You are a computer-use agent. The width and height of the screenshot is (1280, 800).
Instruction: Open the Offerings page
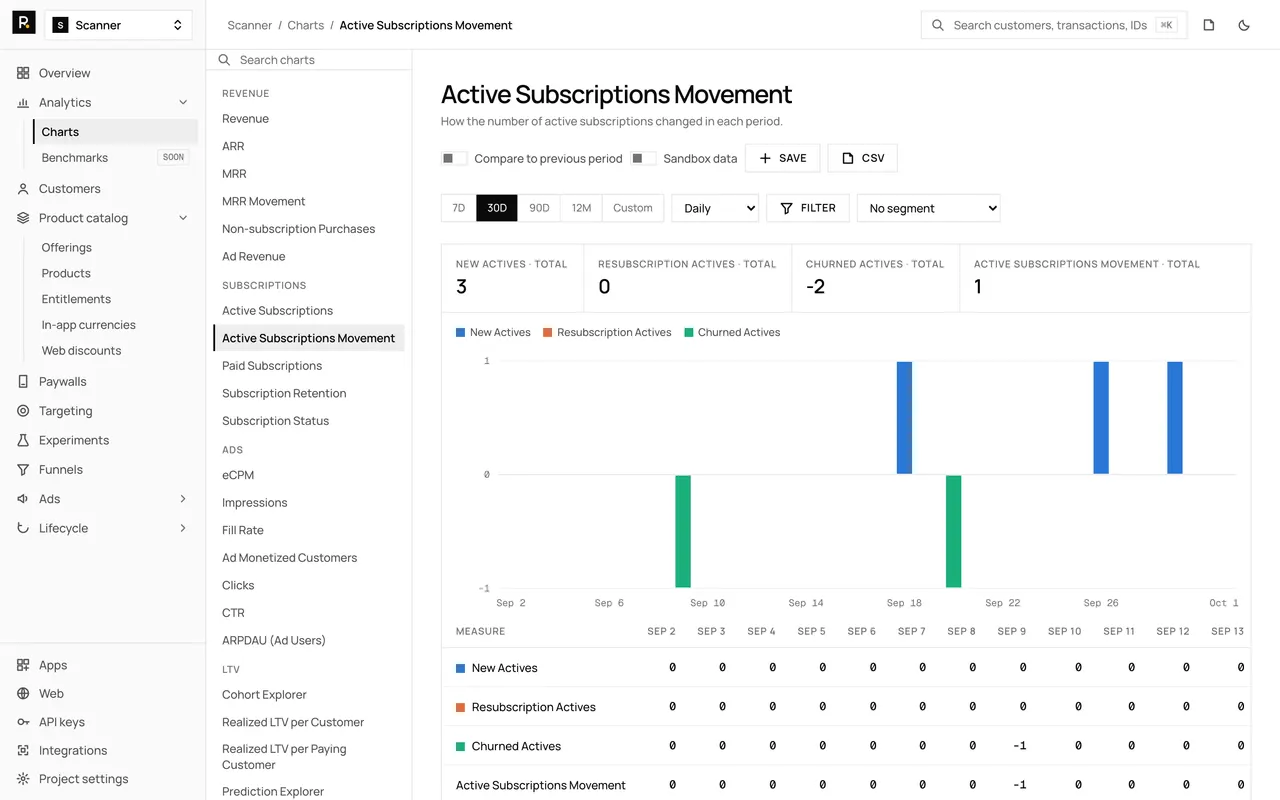coord(67,247)
